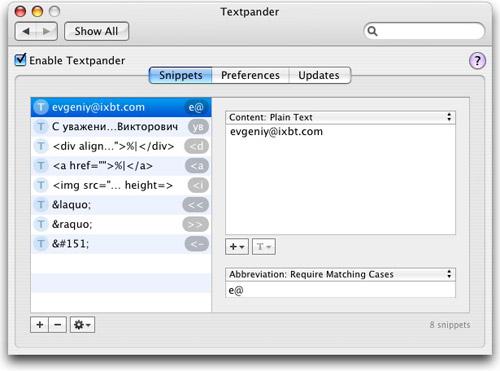Open Abbreviation: Require Matching Cases dropdown

coord(340,274)
